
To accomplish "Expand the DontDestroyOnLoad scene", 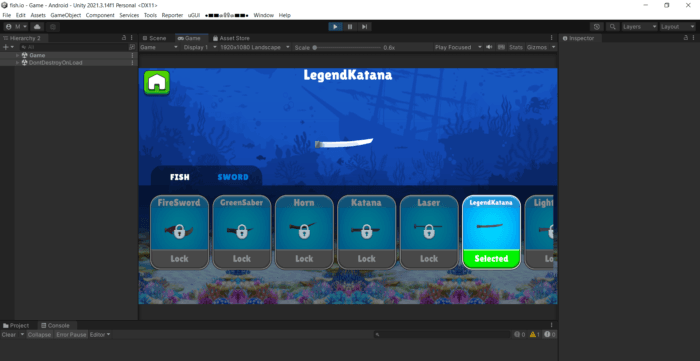I will pos(17,63).
